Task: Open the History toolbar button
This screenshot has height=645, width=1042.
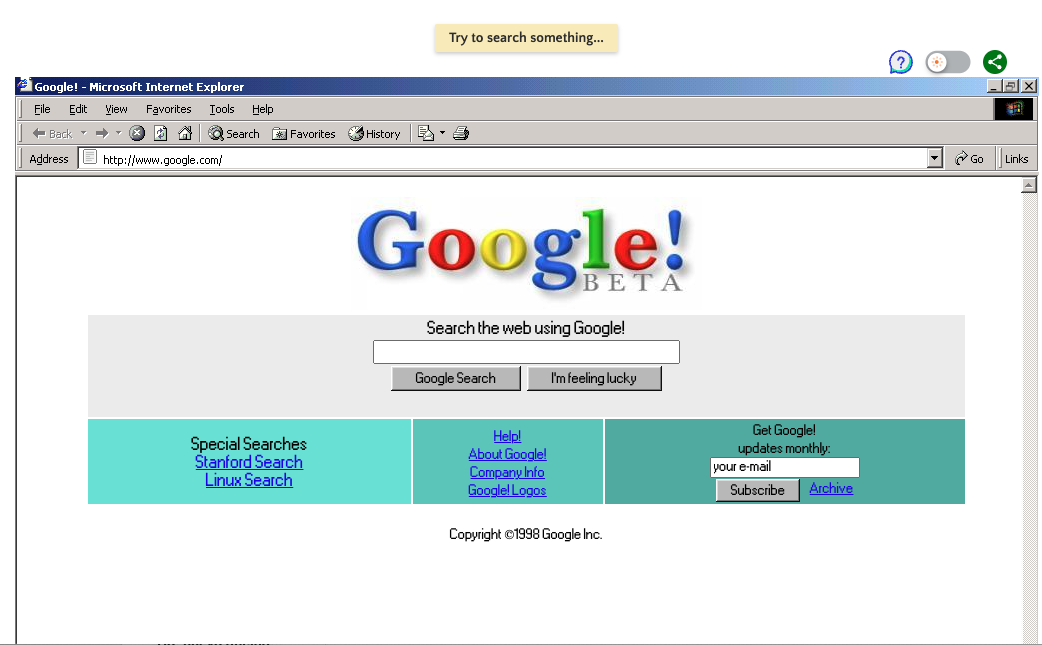Action: pos(375,134)
